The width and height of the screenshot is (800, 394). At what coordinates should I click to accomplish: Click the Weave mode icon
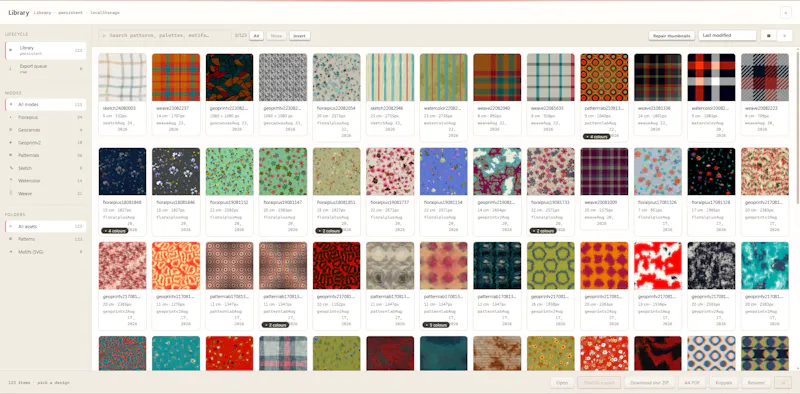[x=11, y=193]
